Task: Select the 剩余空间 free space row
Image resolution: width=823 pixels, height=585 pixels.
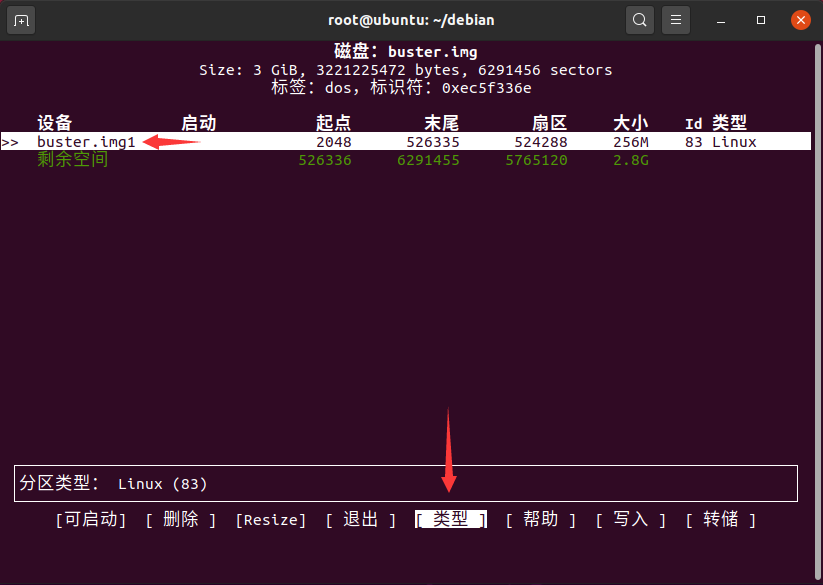Action: pyautogui.click(x=72, y=160)
